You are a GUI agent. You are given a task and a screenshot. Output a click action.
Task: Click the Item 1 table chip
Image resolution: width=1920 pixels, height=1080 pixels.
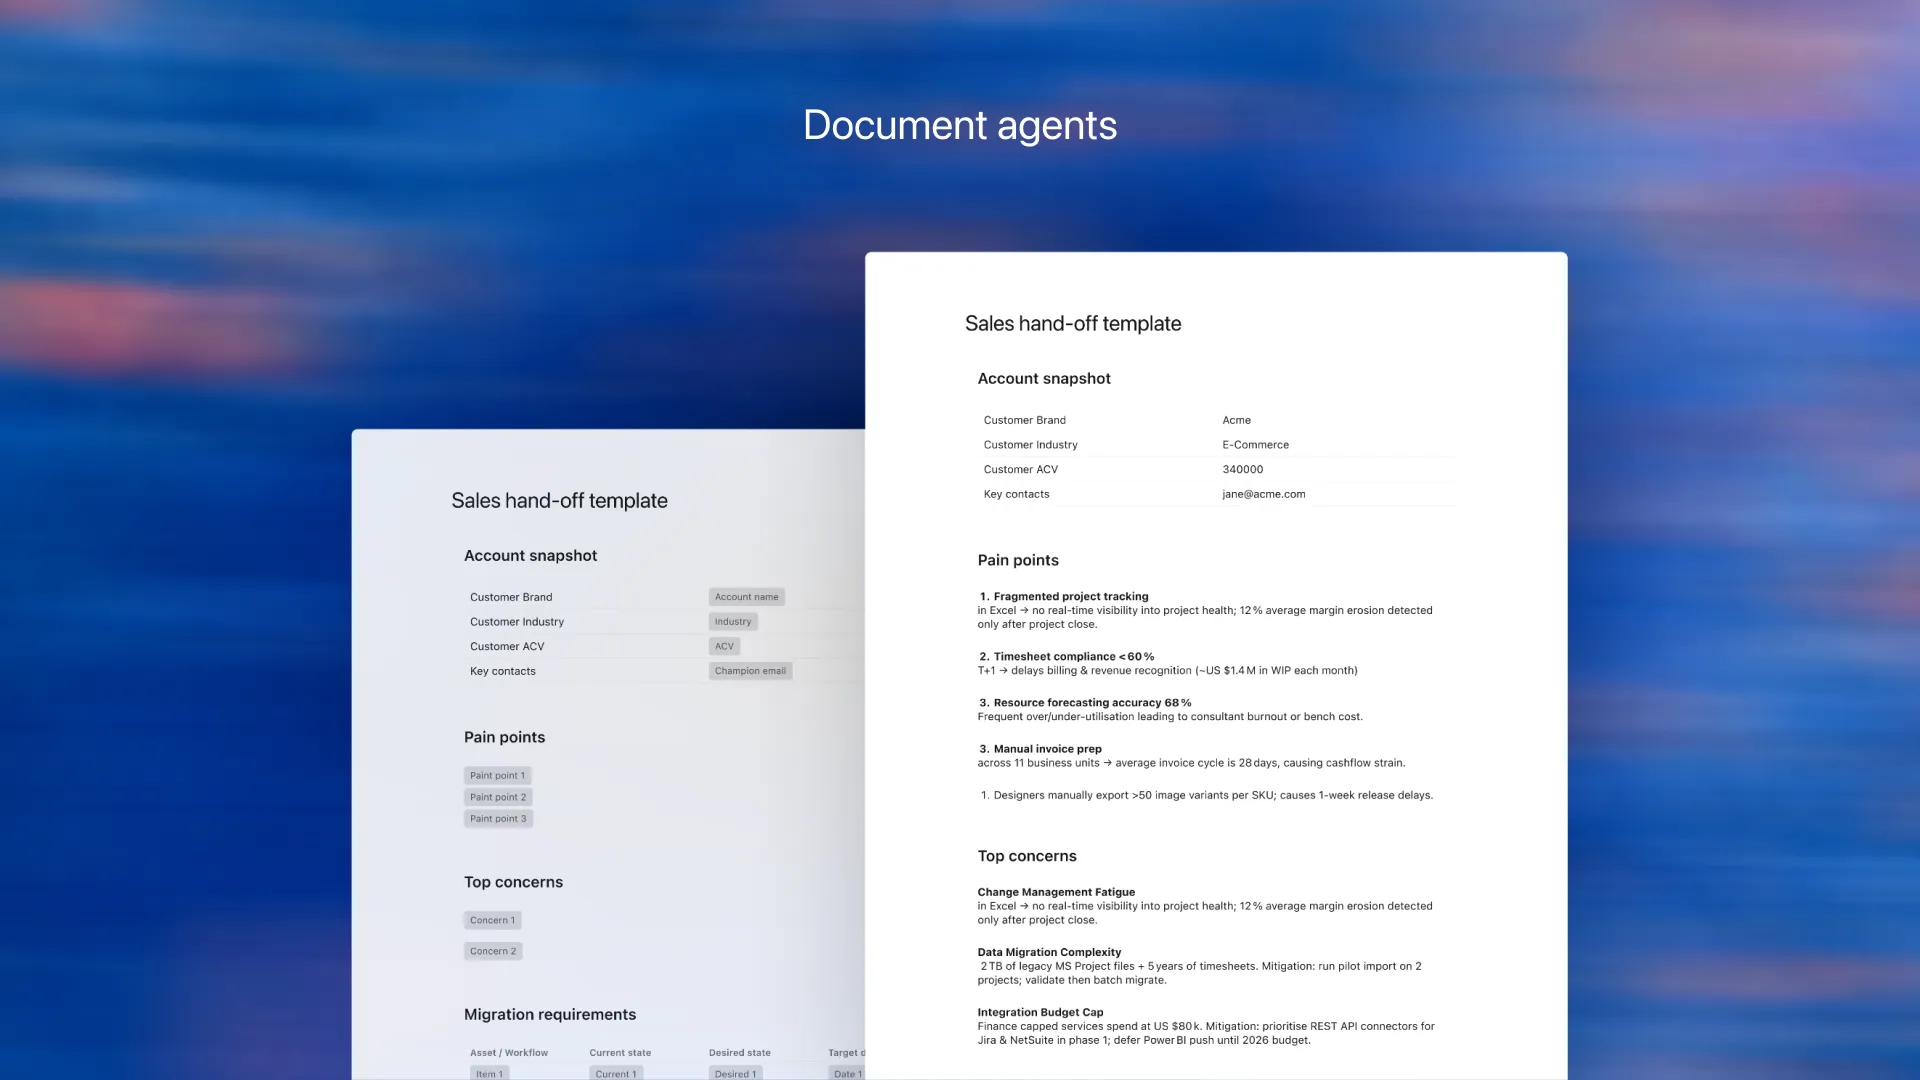coord(489,1073)
